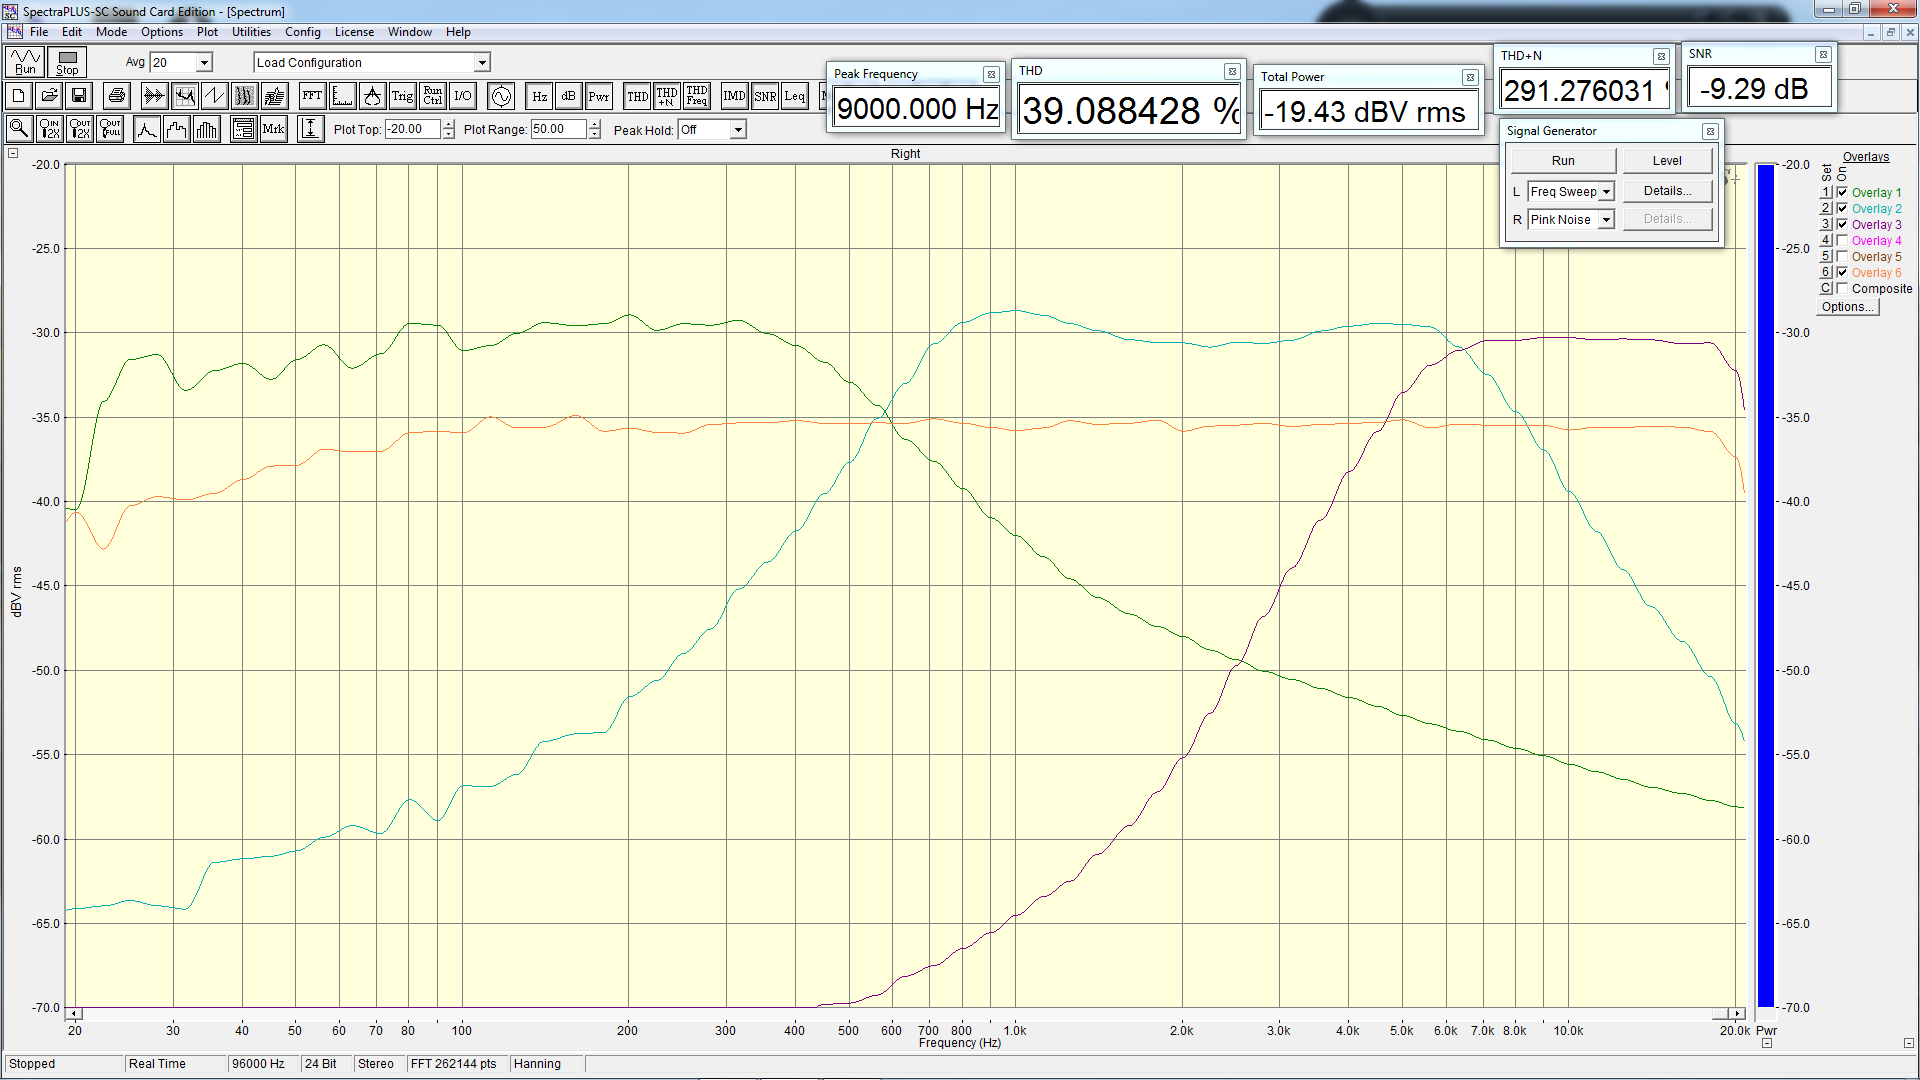Select the bar graph plot style icon
This screenshot has width=1920, height=1080.
pos(207,129)
